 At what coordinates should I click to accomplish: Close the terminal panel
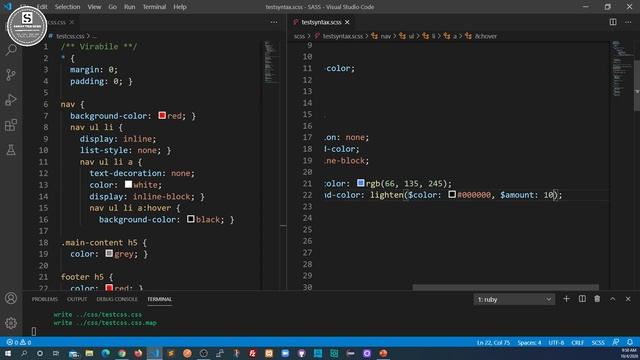point(628,299)
